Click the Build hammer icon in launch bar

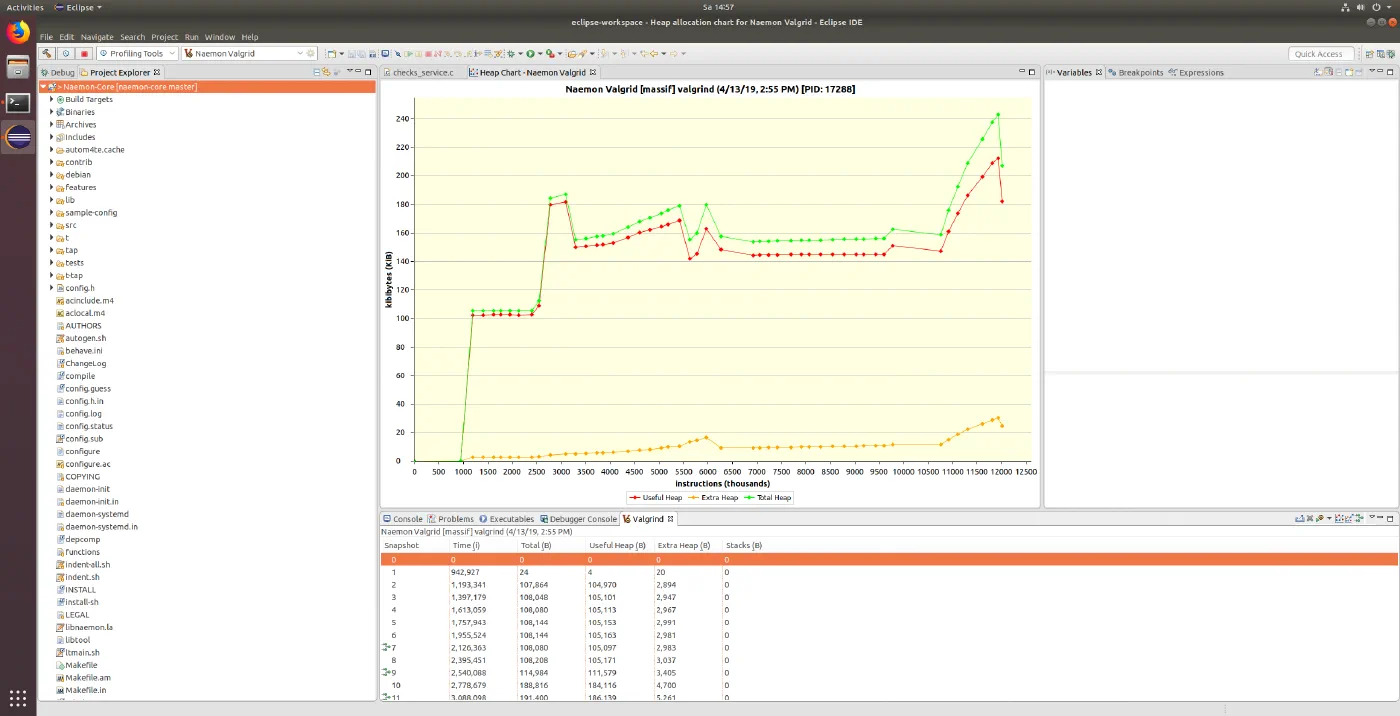47,53
